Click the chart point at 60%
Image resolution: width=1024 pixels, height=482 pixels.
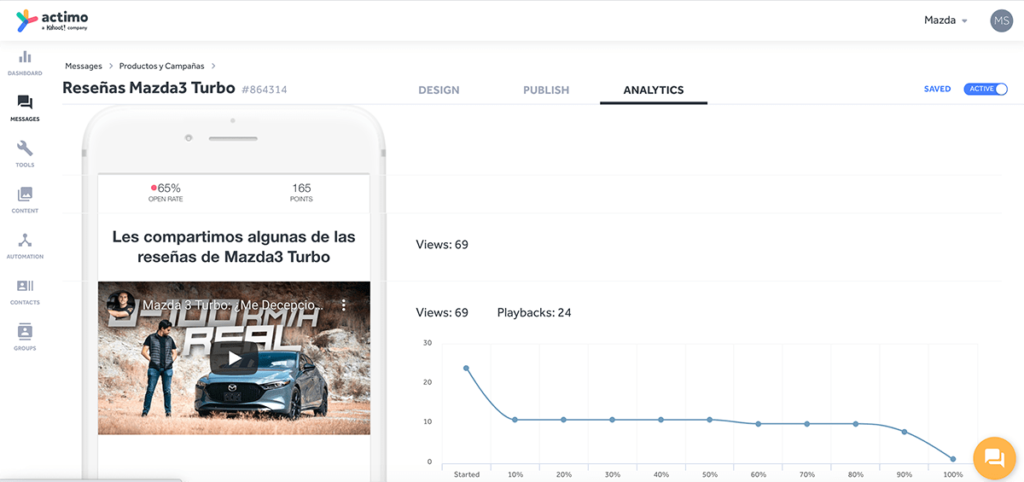(758, 424)
